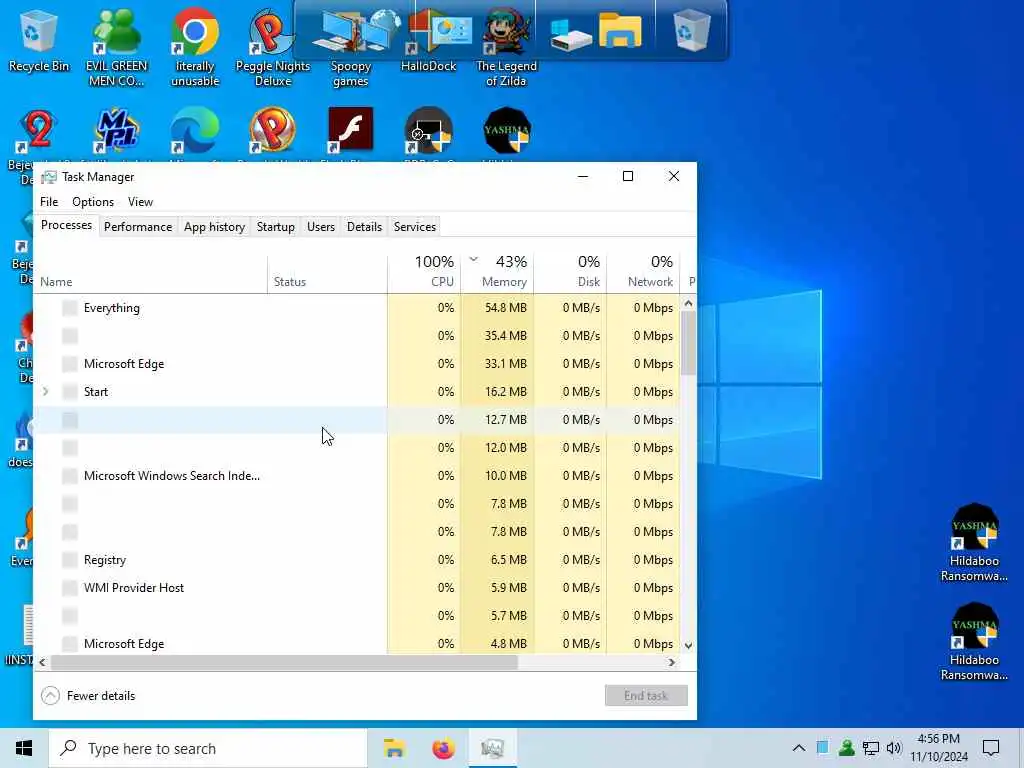This screenshot has width=1024, height=768.
Task: Select the Processes tab
Action: click(x=66, y=225)
